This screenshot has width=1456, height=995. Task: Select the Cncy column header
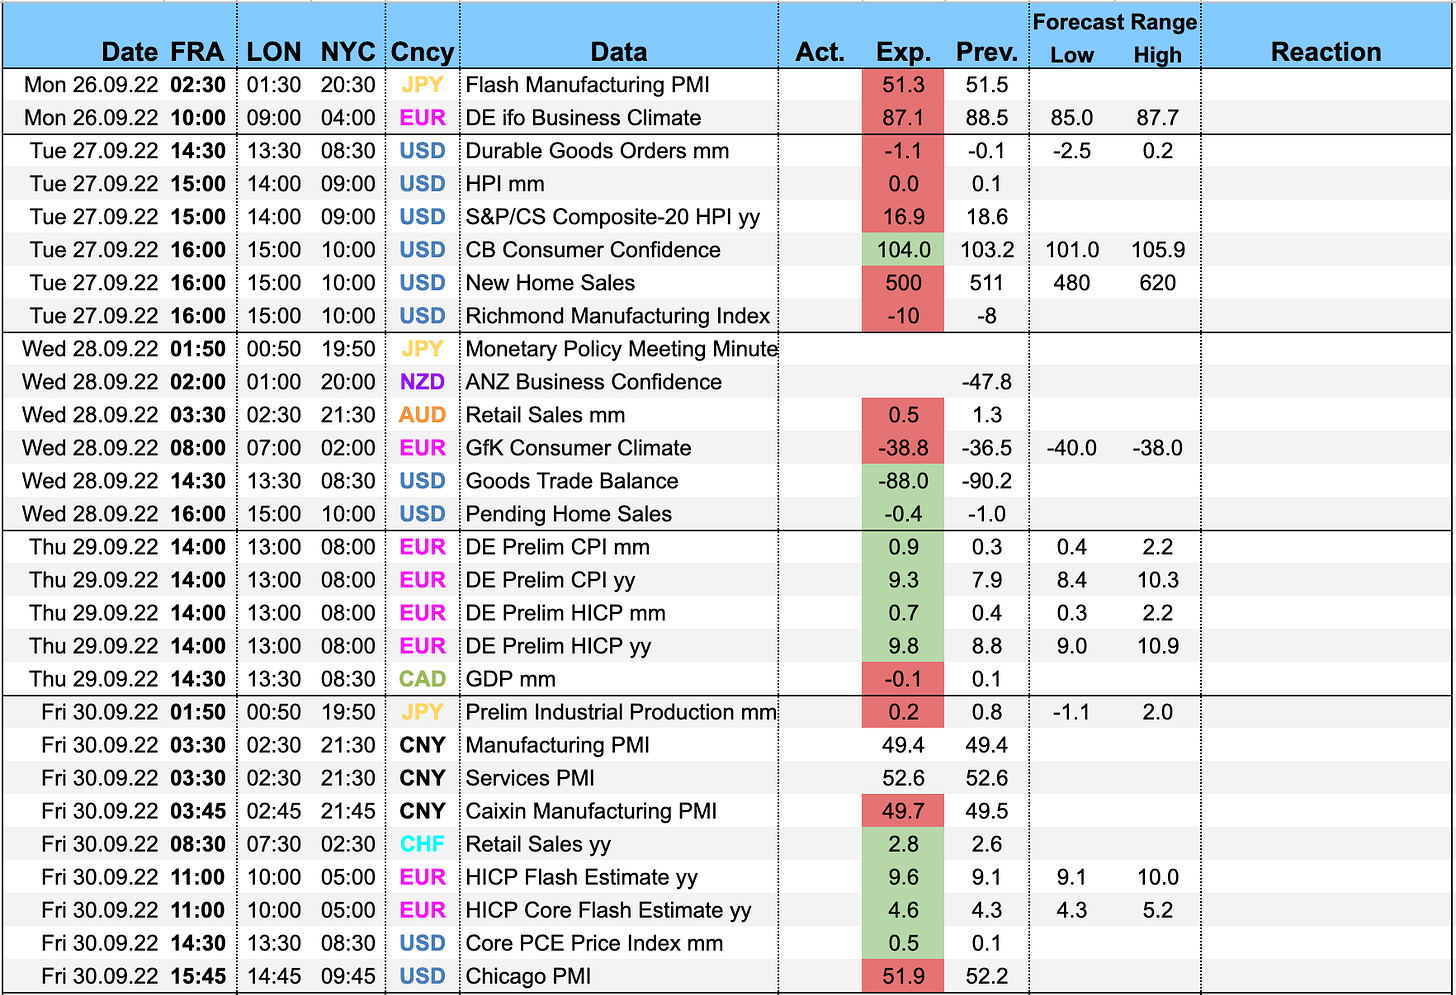coord(422,52)
